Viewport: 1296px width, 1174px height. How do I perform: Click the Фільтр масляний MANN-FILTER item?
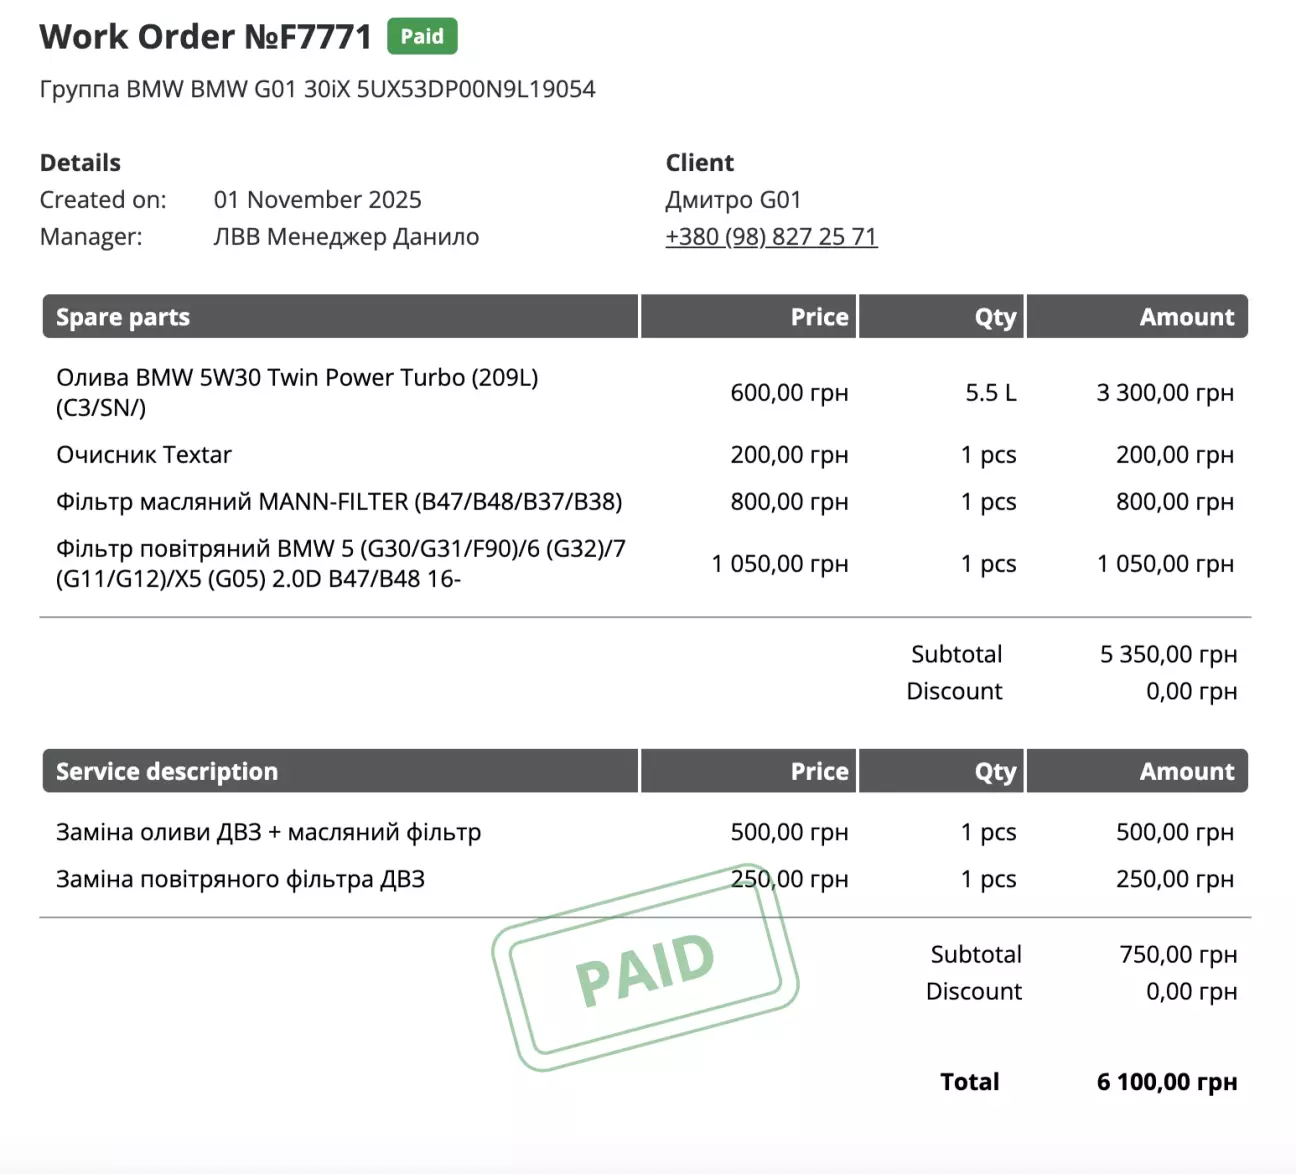tap(339, 502)
